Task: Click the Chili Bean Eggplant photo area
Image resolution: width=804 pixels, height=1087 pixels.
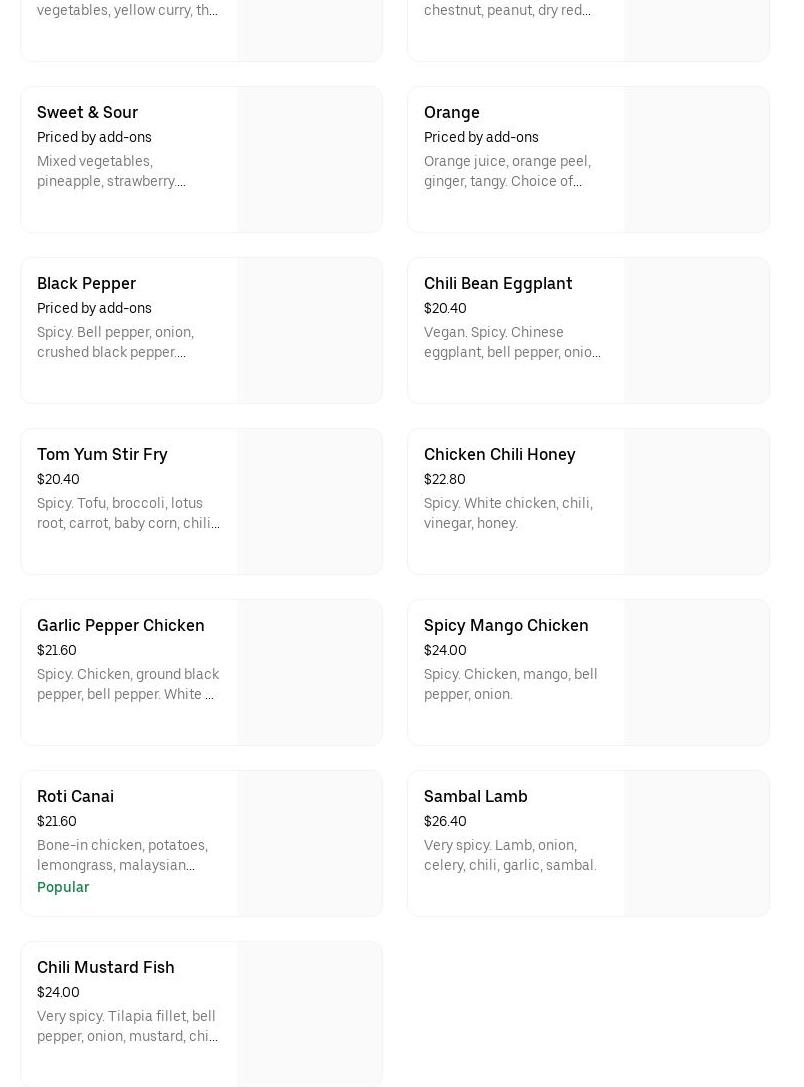Action: pyautogui.click(x=696, y=331)
